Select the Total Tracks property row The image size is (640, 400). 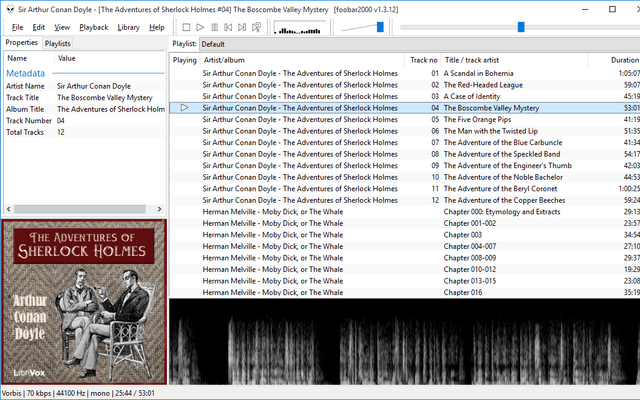pos(85,132)
